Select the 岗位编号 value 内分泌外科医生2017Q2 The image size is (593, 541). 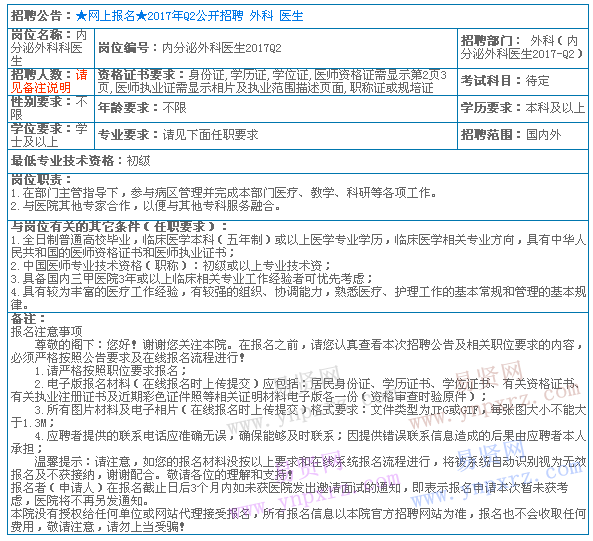click(222, 48)
